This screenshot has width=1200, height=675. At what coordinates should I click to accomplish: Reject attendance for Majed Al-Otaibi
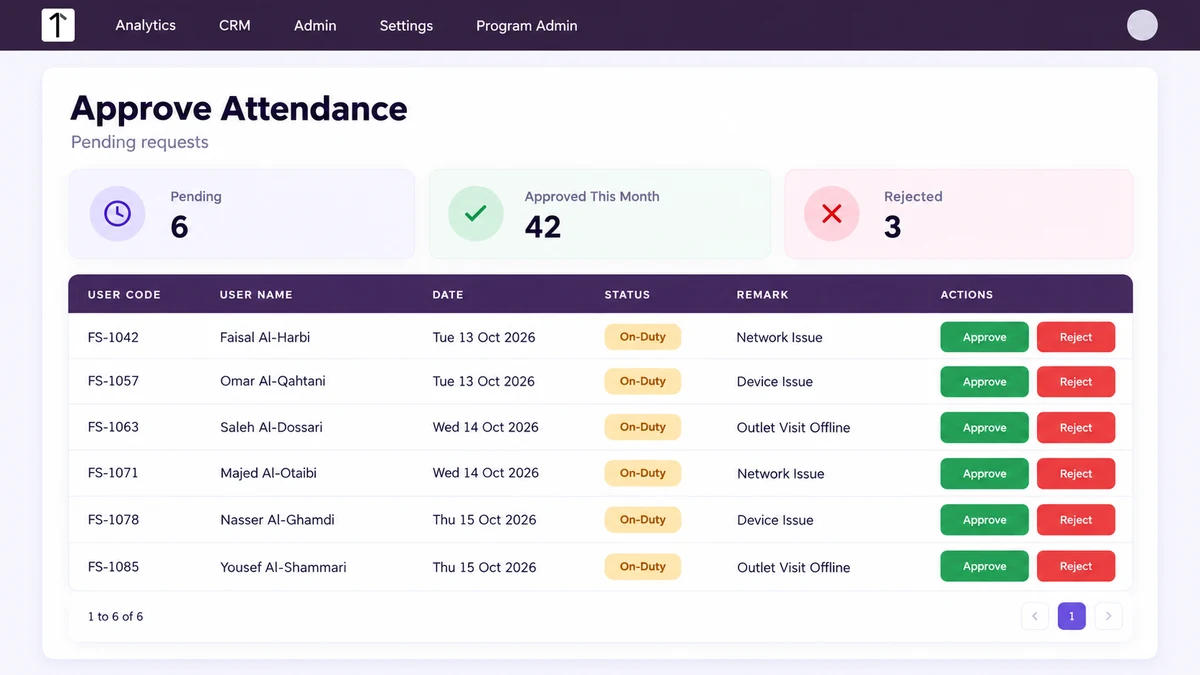click(1076, 473)
